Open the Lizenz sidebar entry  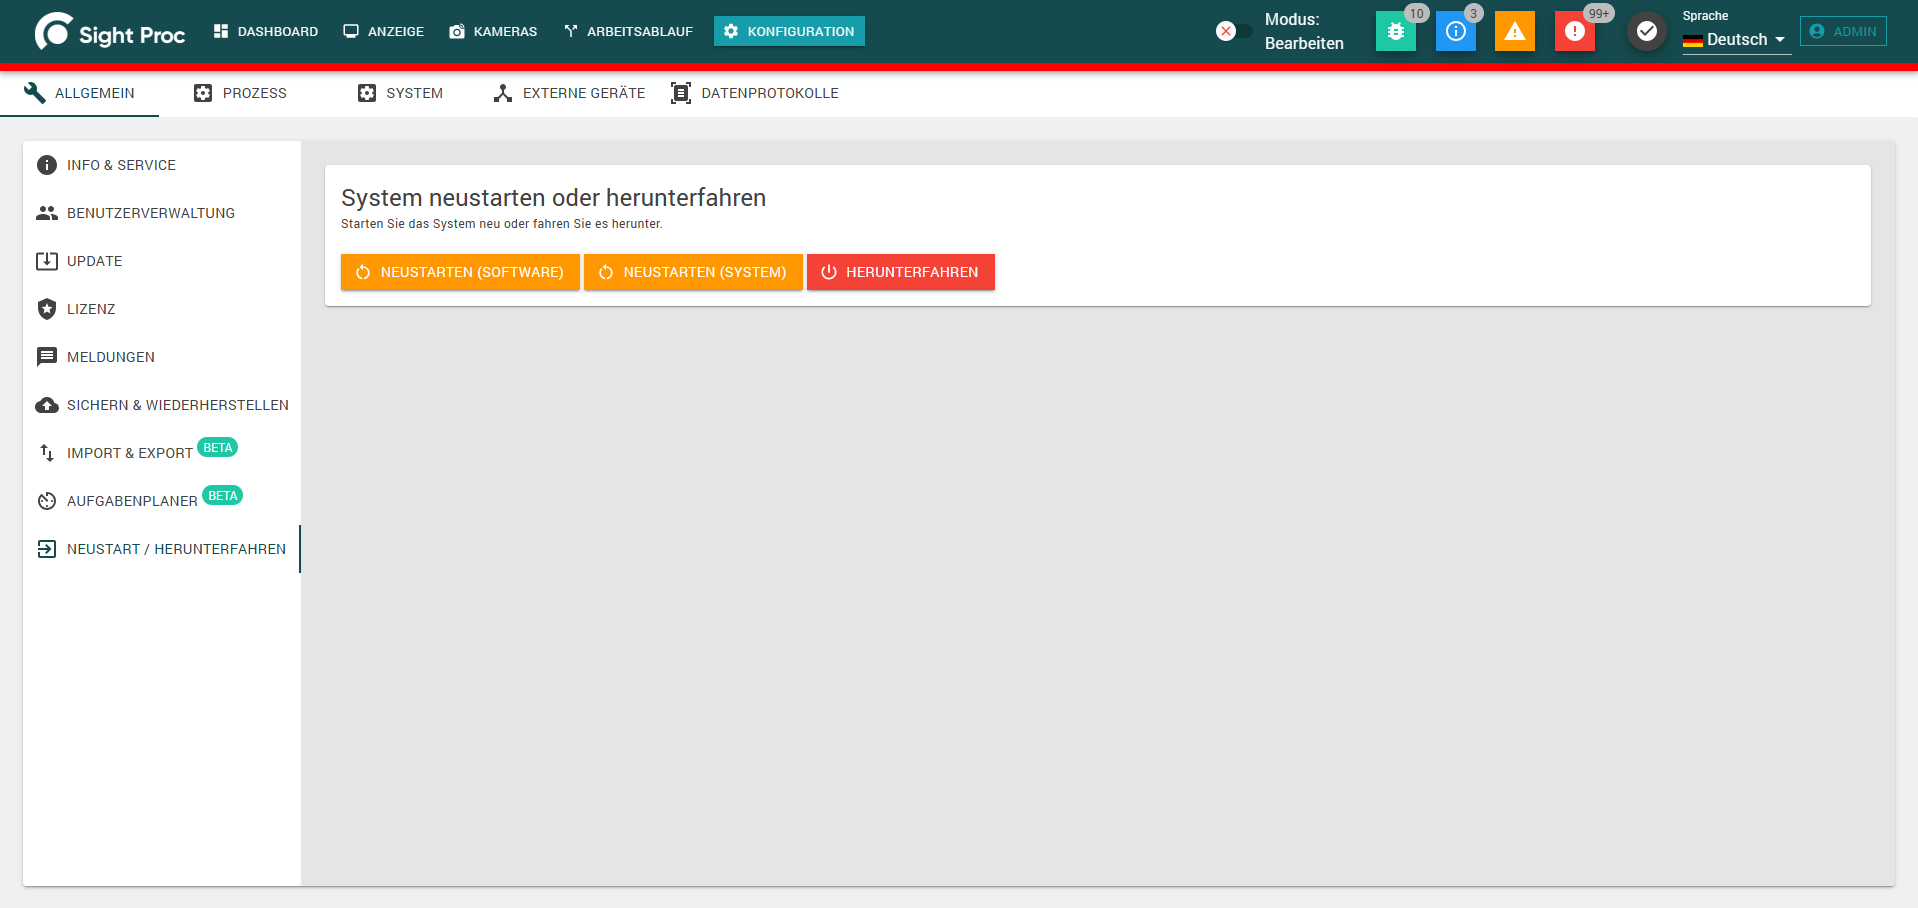[x=161, y=309]
